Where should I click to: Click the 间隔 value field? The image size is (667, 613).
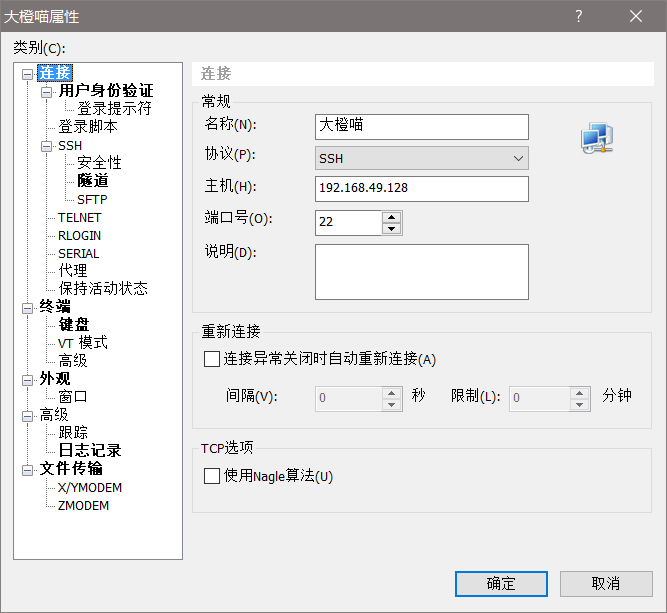348,399
